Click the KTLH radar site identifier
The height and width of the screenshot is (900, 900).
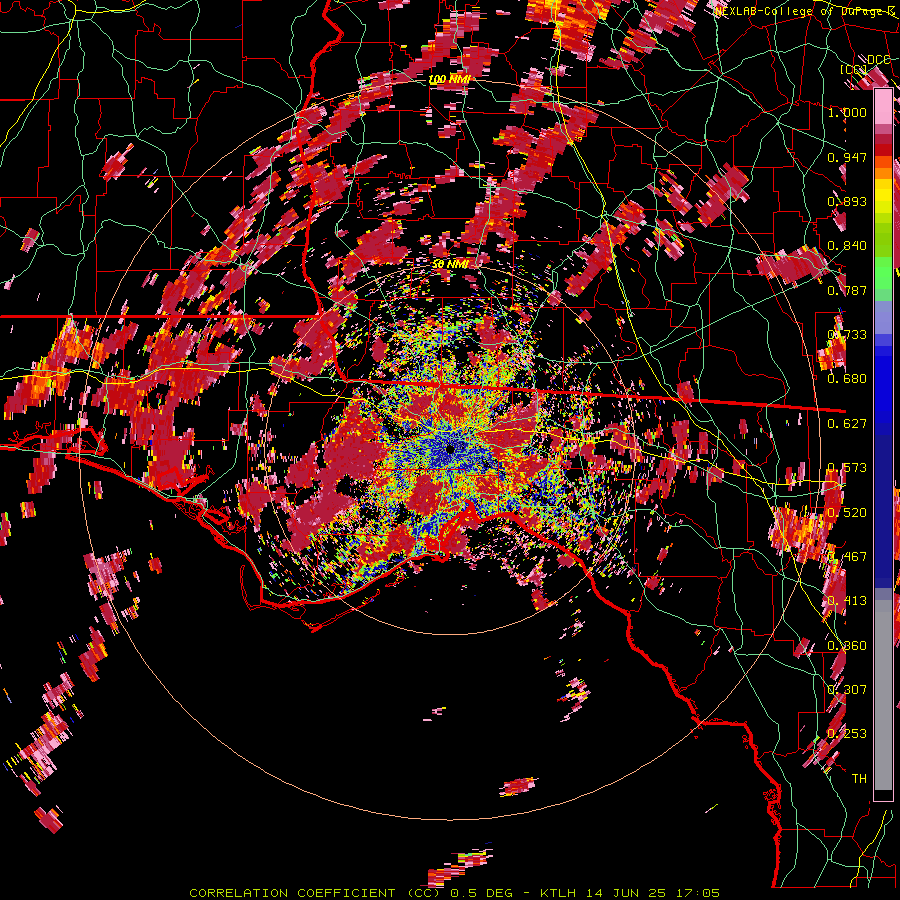pyautogui.click(x=557, y=893)
